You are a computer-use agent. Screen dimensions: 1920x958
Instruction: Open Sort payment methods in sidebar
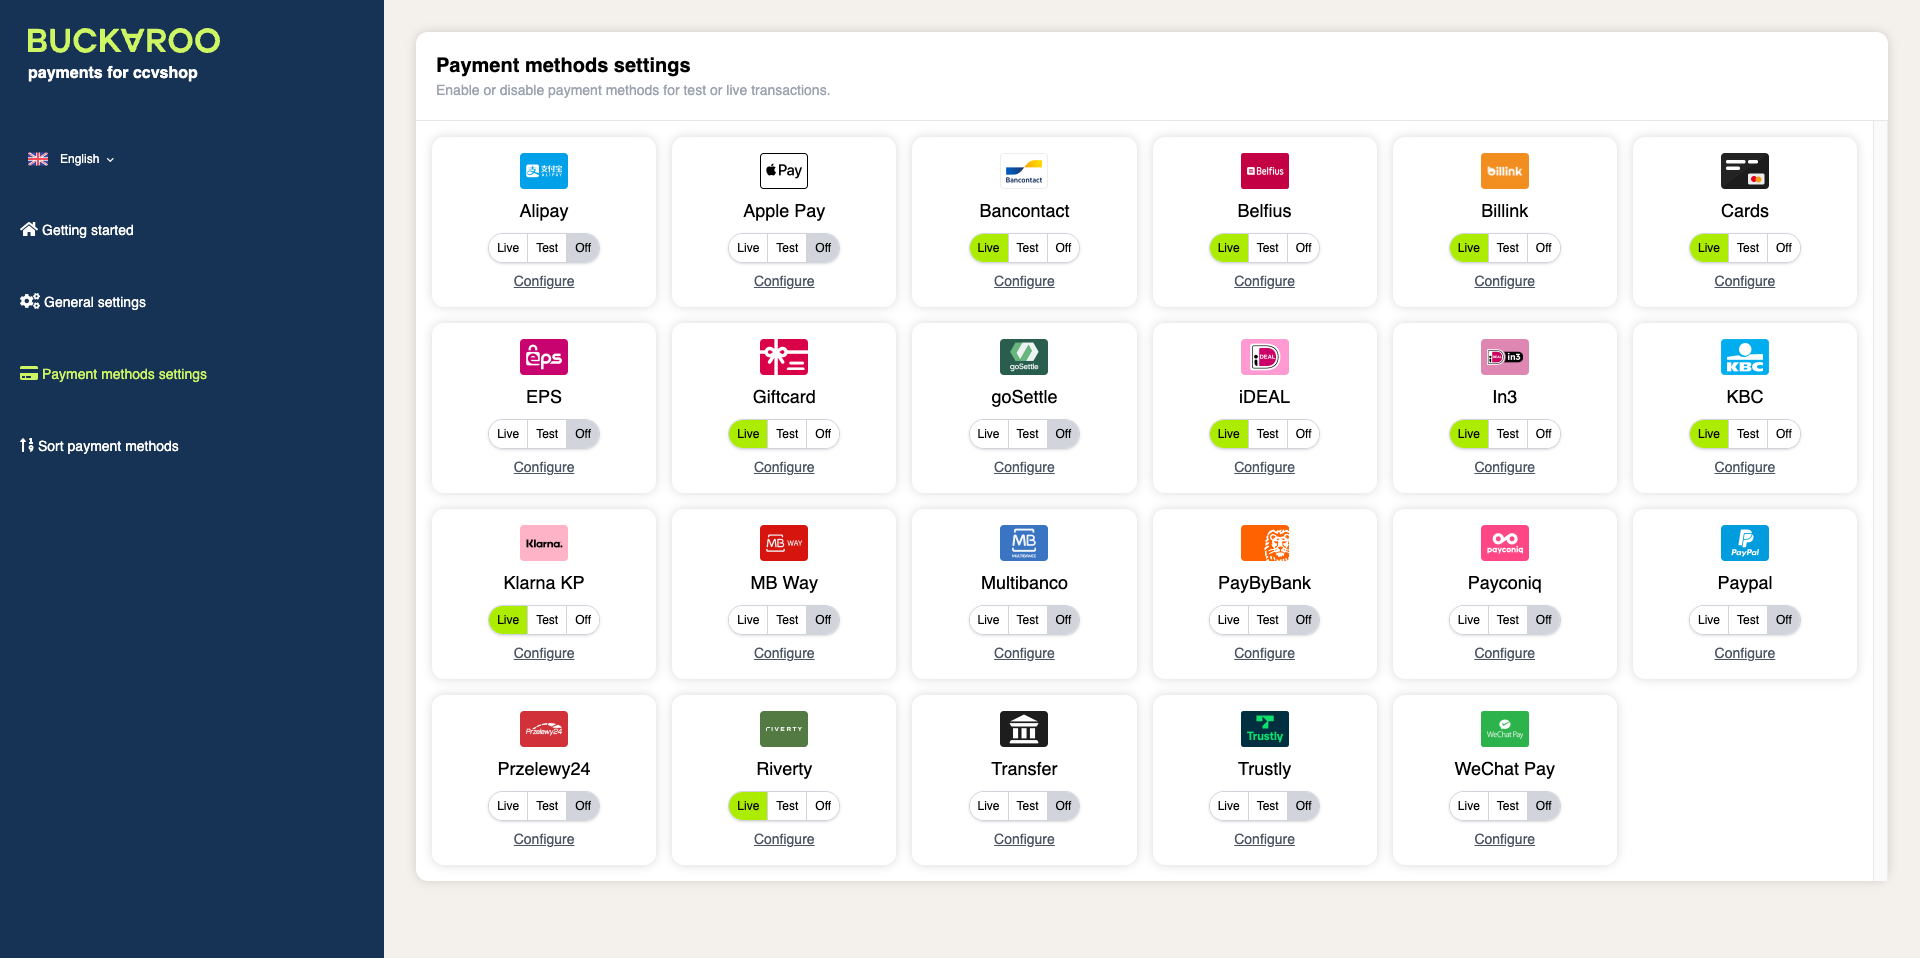coord(99,446)
